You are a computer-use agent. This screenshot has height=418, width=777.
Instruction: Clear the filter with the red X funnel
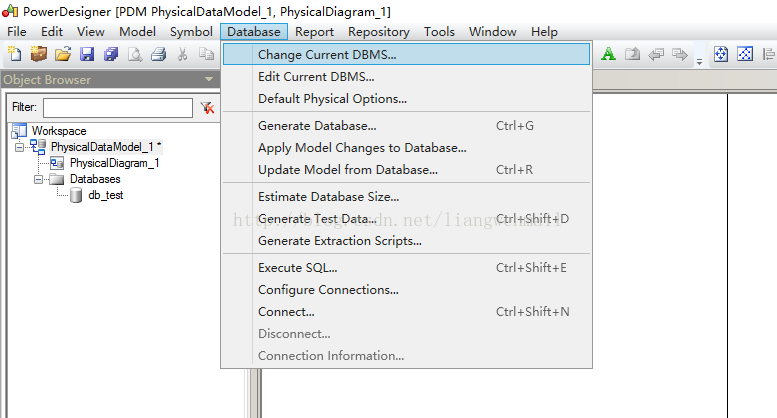click(207, 107)
